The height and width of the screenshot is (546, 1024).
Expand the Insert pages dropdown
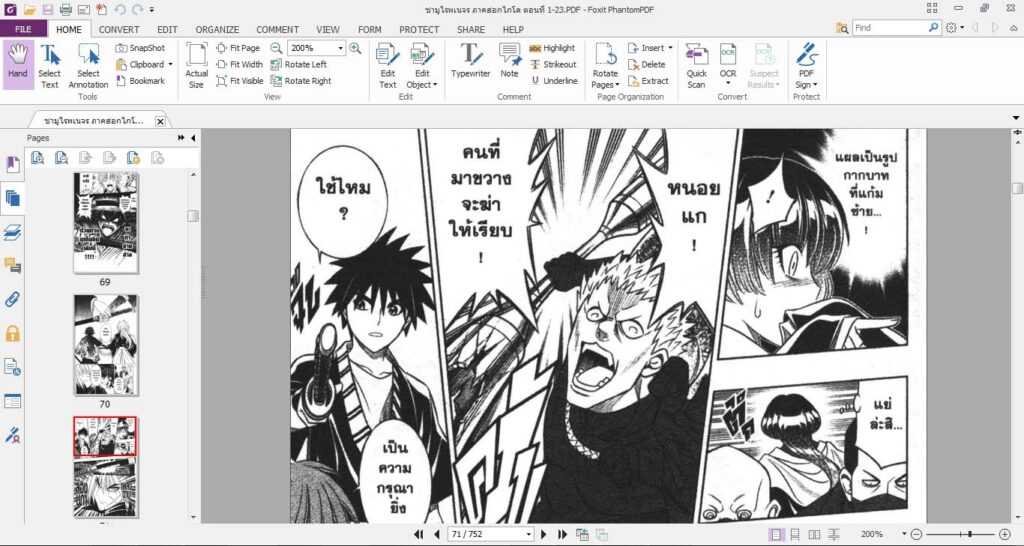[x=670, y=48]
